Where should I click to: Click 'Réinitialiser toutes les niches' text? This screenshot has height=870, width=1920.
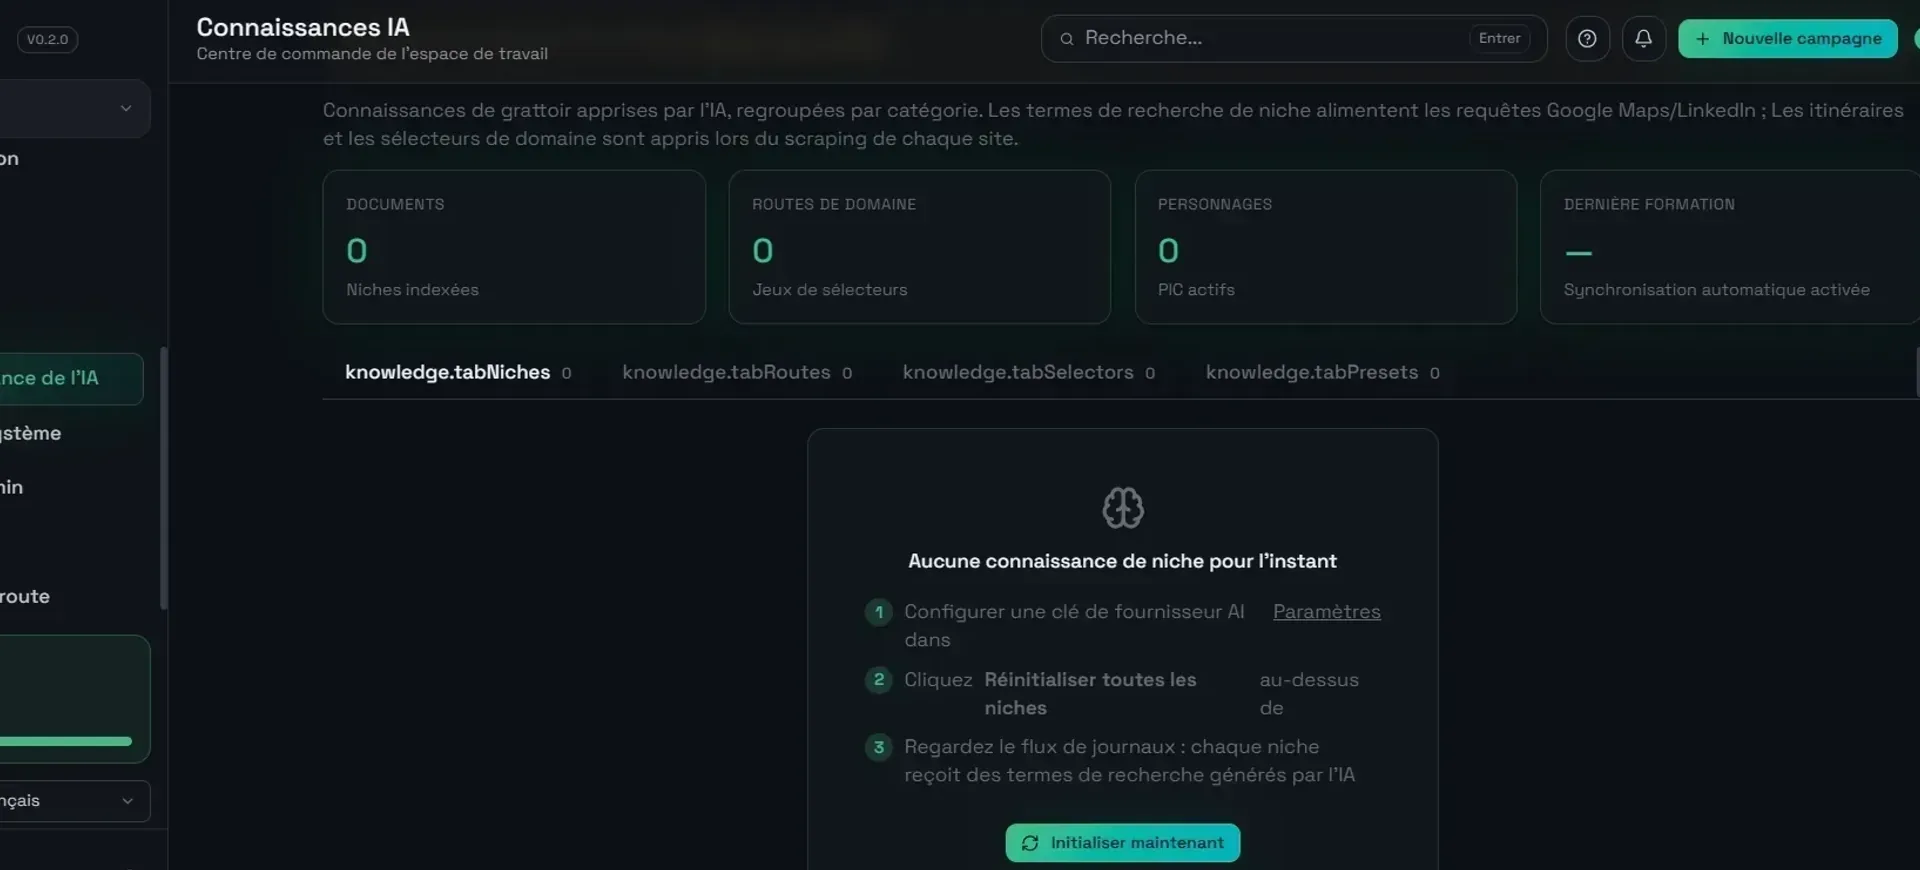(1090, 693)
